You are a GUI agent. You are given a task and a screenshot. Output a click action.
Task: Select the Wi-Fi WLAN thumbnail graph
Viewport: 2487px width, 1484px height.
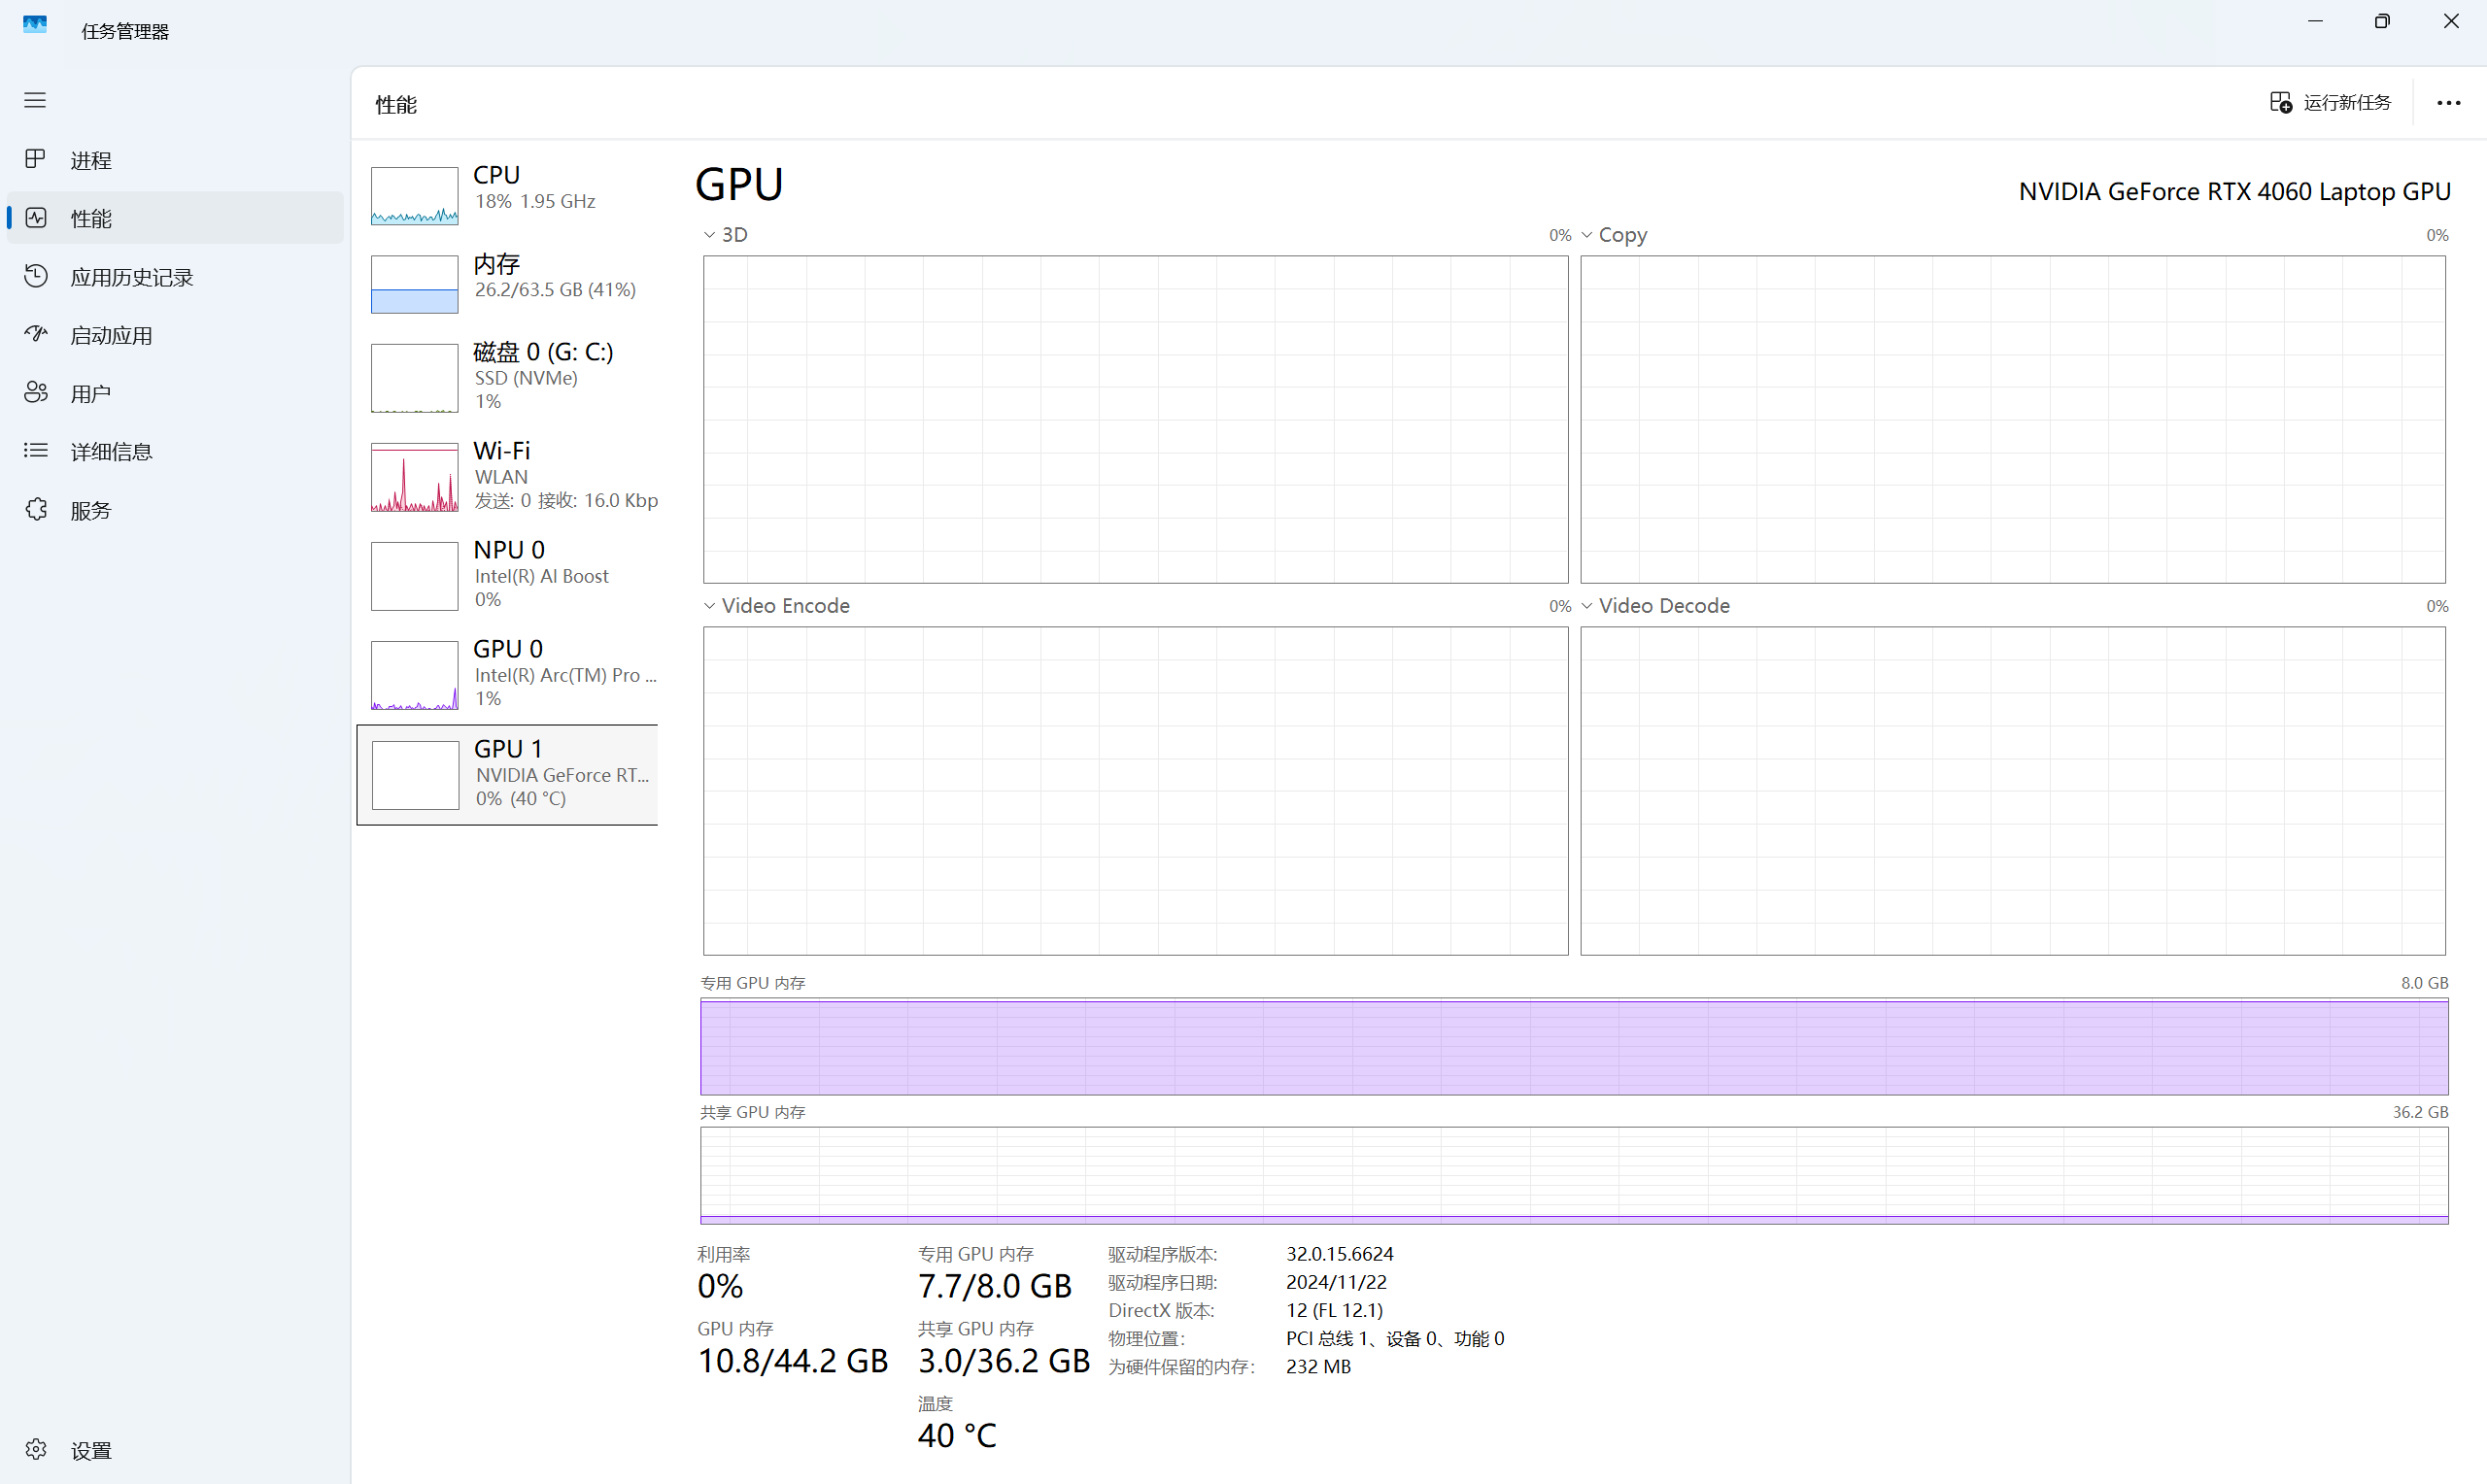tap(415, 478)
